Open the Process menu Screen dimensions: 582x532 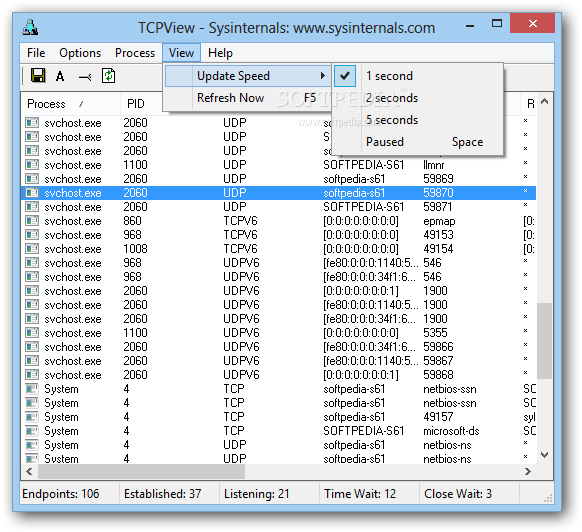[x=135, y=53]
